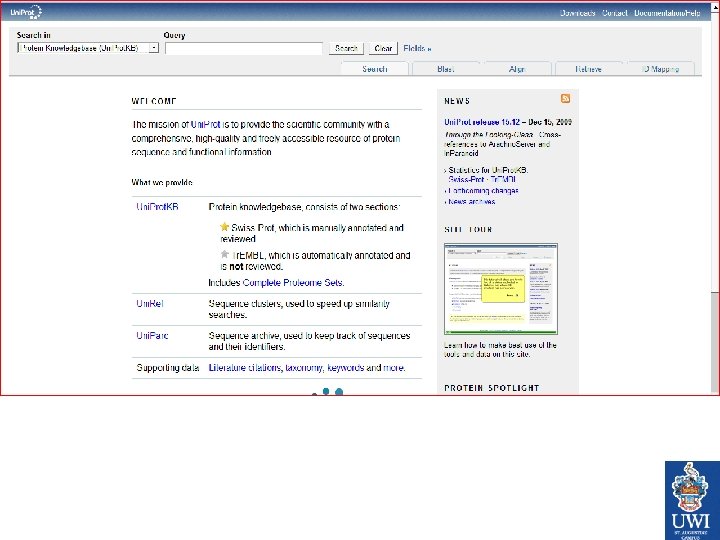Open the Complete Proteome Sets link

tap(293, 283)
